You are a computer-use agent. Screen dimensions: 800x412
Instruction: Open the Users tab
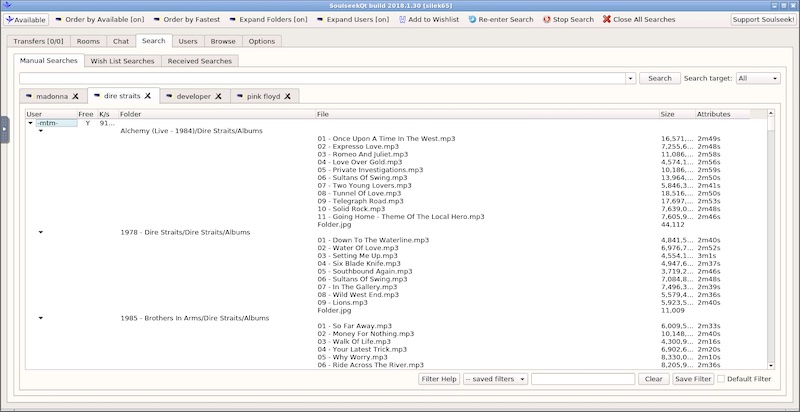click(x=188, y=41)
